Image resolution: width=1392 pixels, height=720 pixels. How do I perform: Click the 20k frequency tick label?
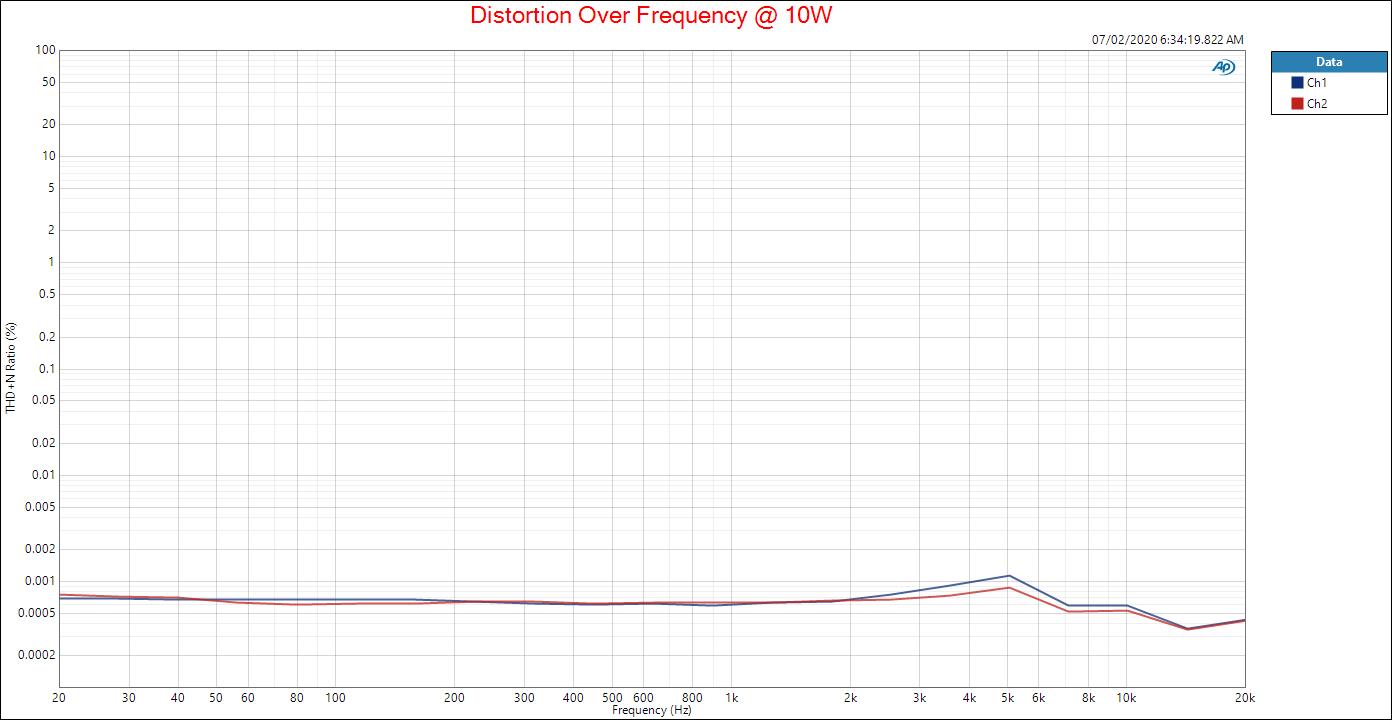(1244, 698)
